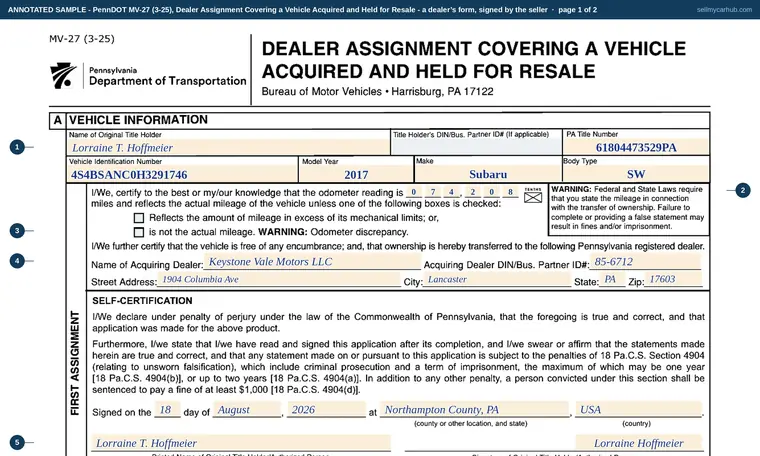The width and height of the screenshot is (760, 456).
Task: Click the State field showing PA
Action: click(x=612, y=280)
